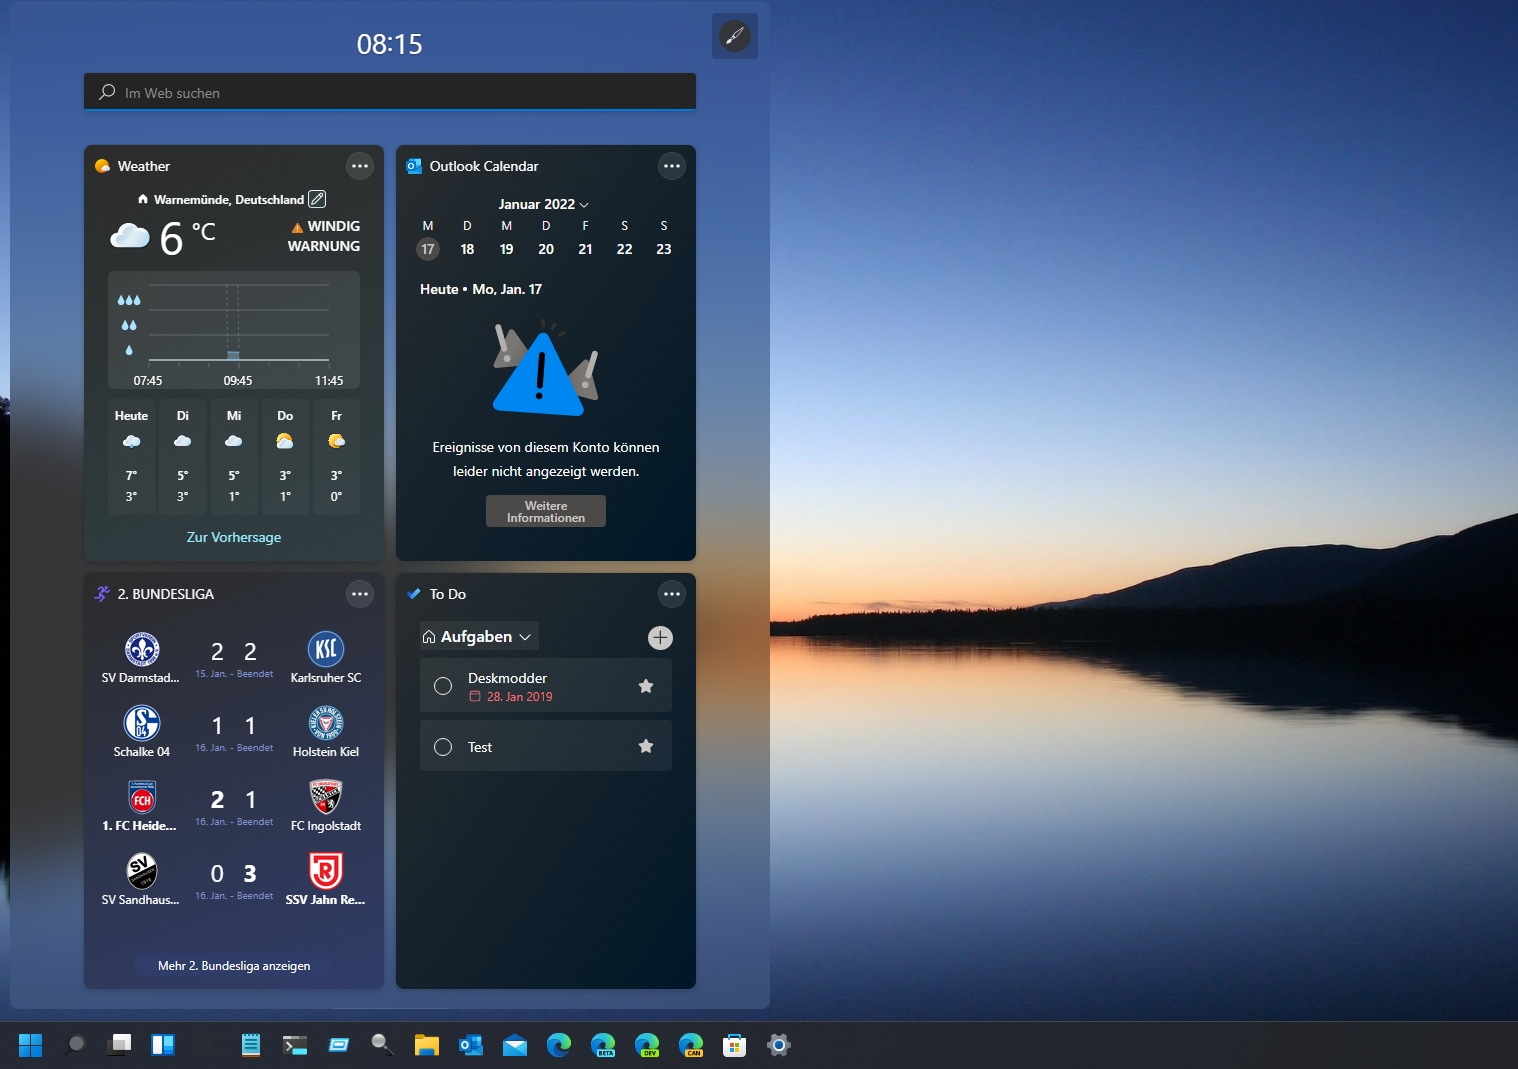Image resolution: width=1518 pixels, height=1069 pixels.
Task: Mark Test task as completed
Action: point(443,747)
